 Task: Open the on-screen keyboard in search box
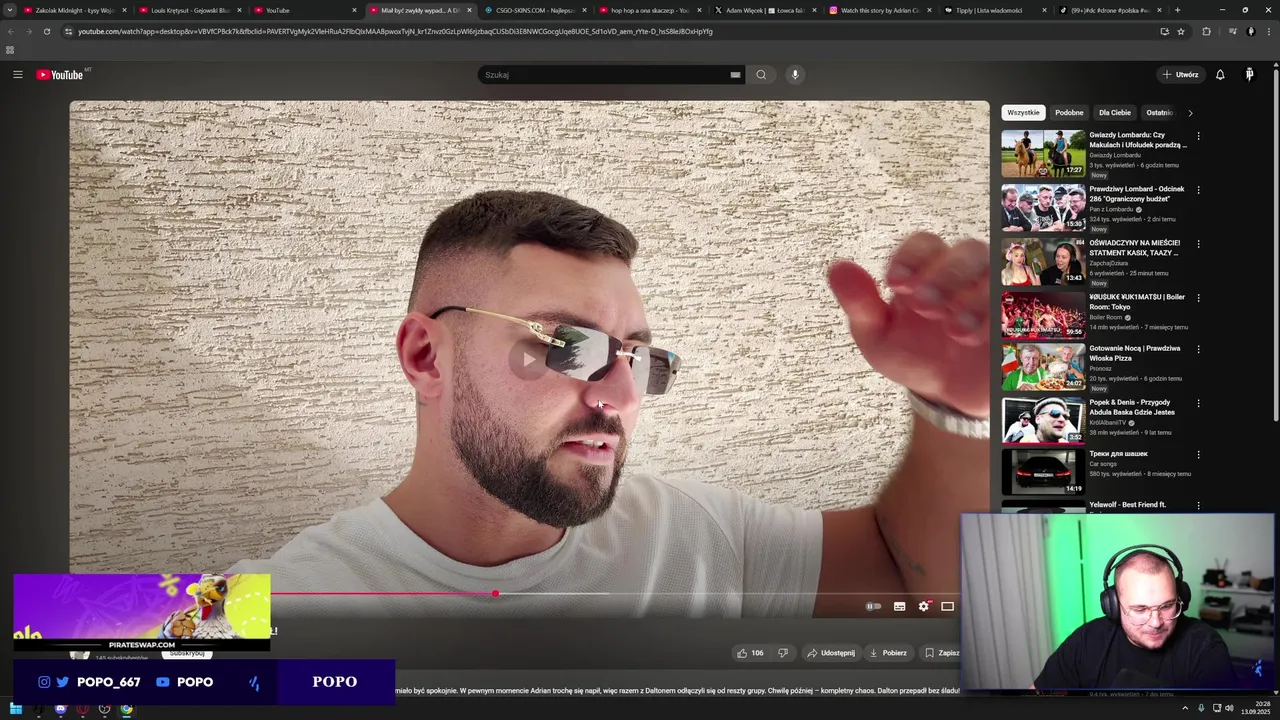[x=735, y=75]
